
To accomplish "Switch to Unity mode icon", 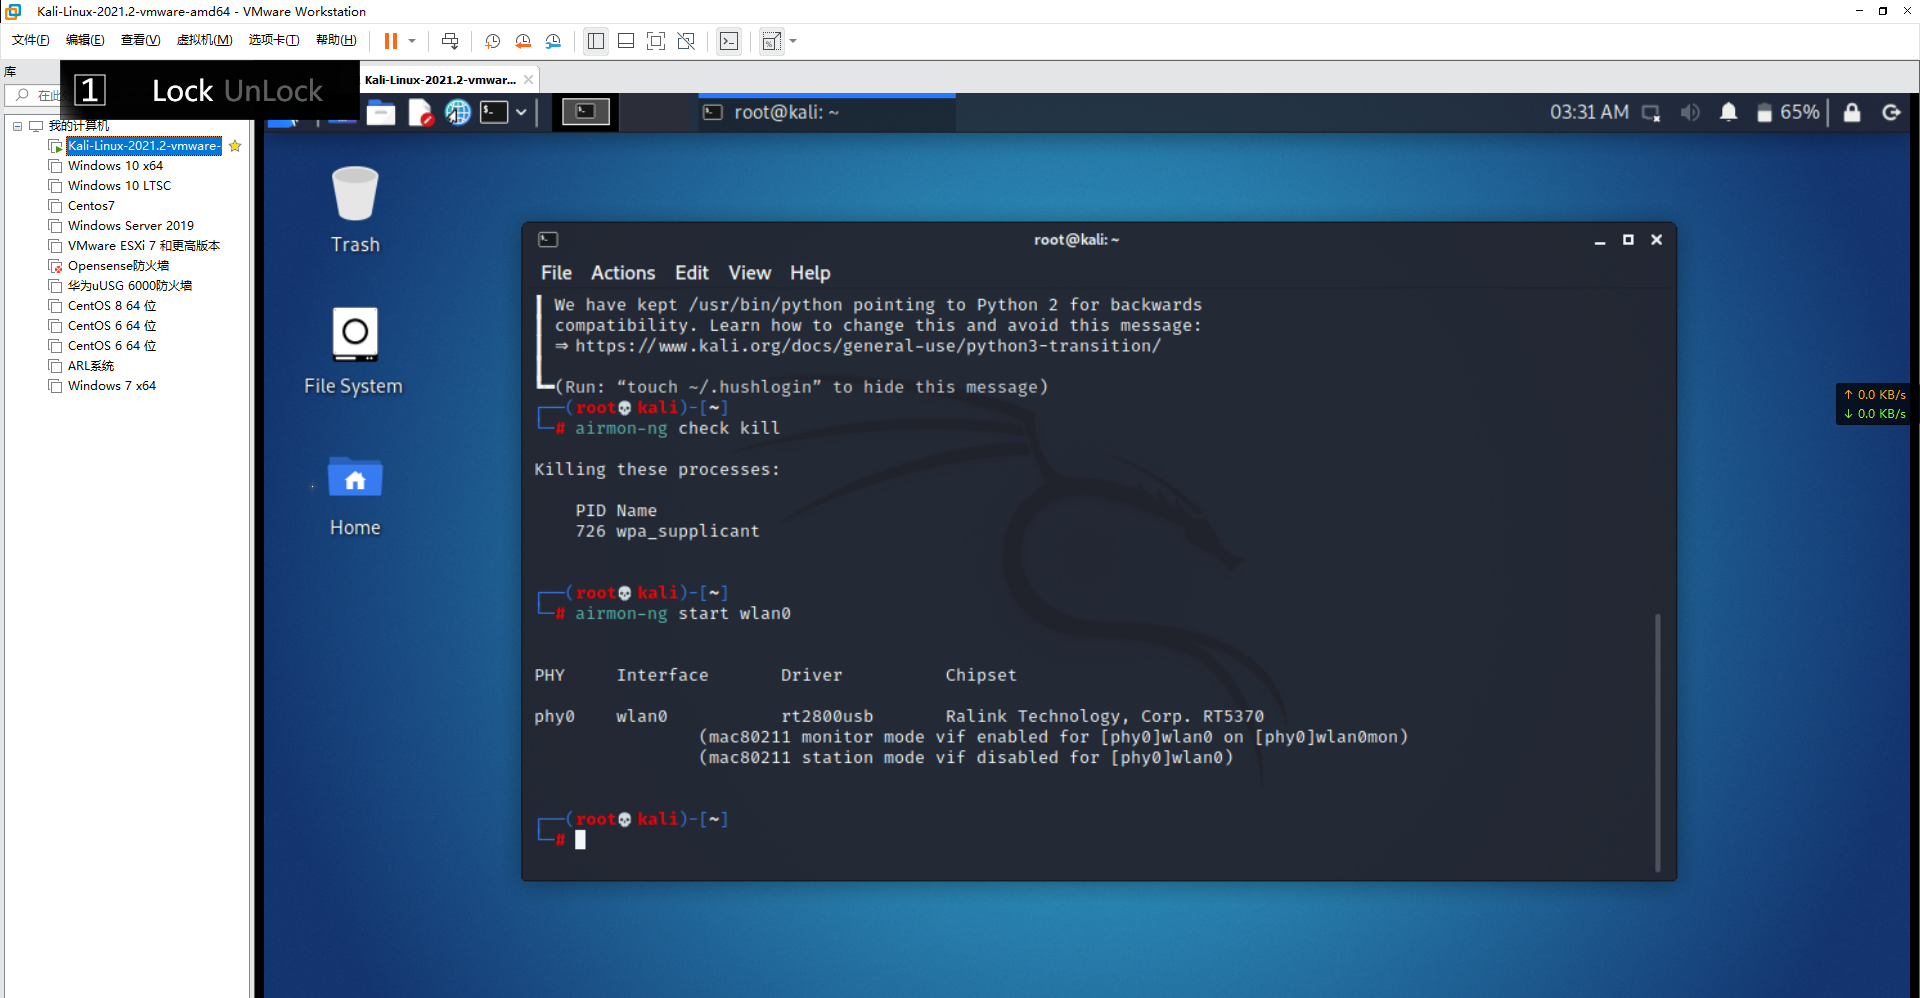I will coord(686,41).
